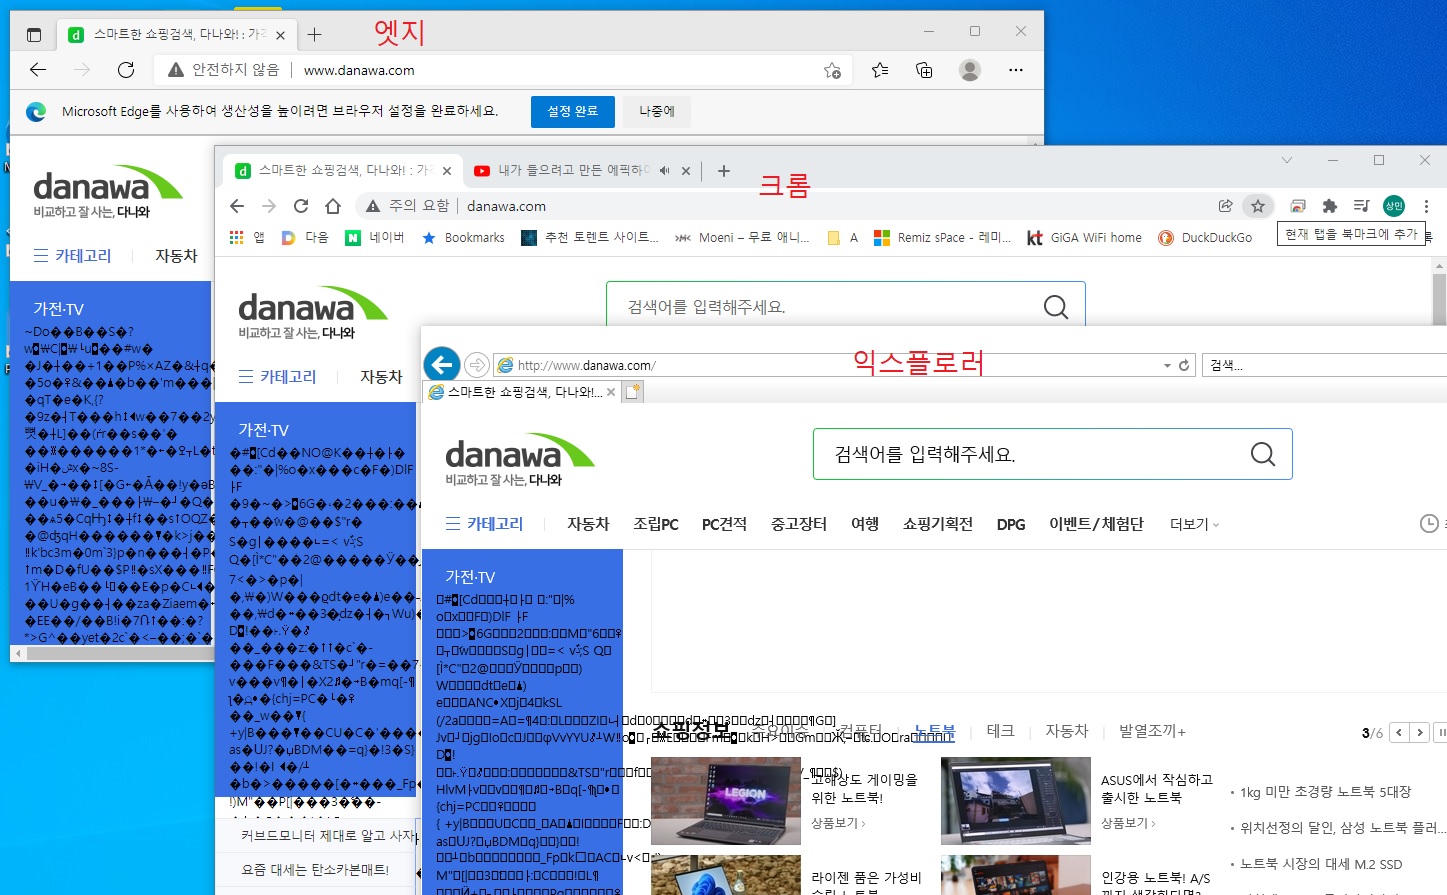The image size is (1447, 895).
Task: Open the Chrome three-dot menu
Action: click(x=1426, y=206)
